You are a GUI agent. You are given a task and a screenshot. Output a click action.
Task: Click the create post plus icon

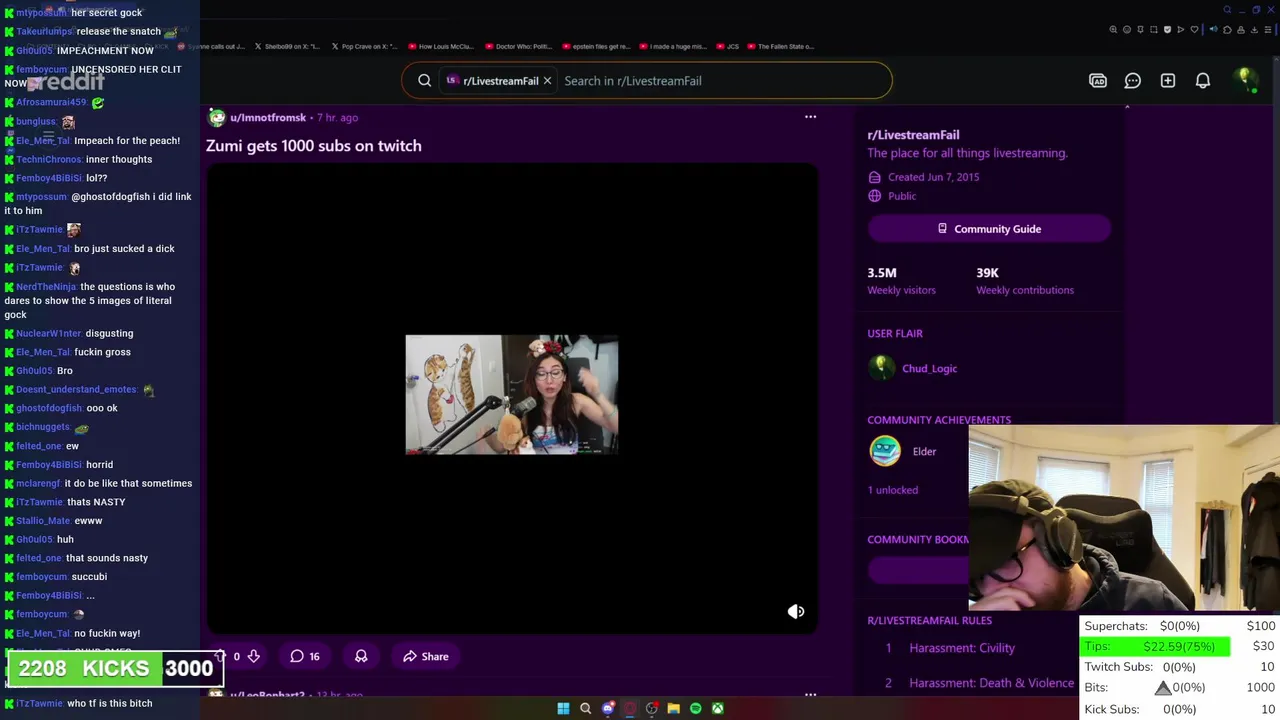[1168, 80]
